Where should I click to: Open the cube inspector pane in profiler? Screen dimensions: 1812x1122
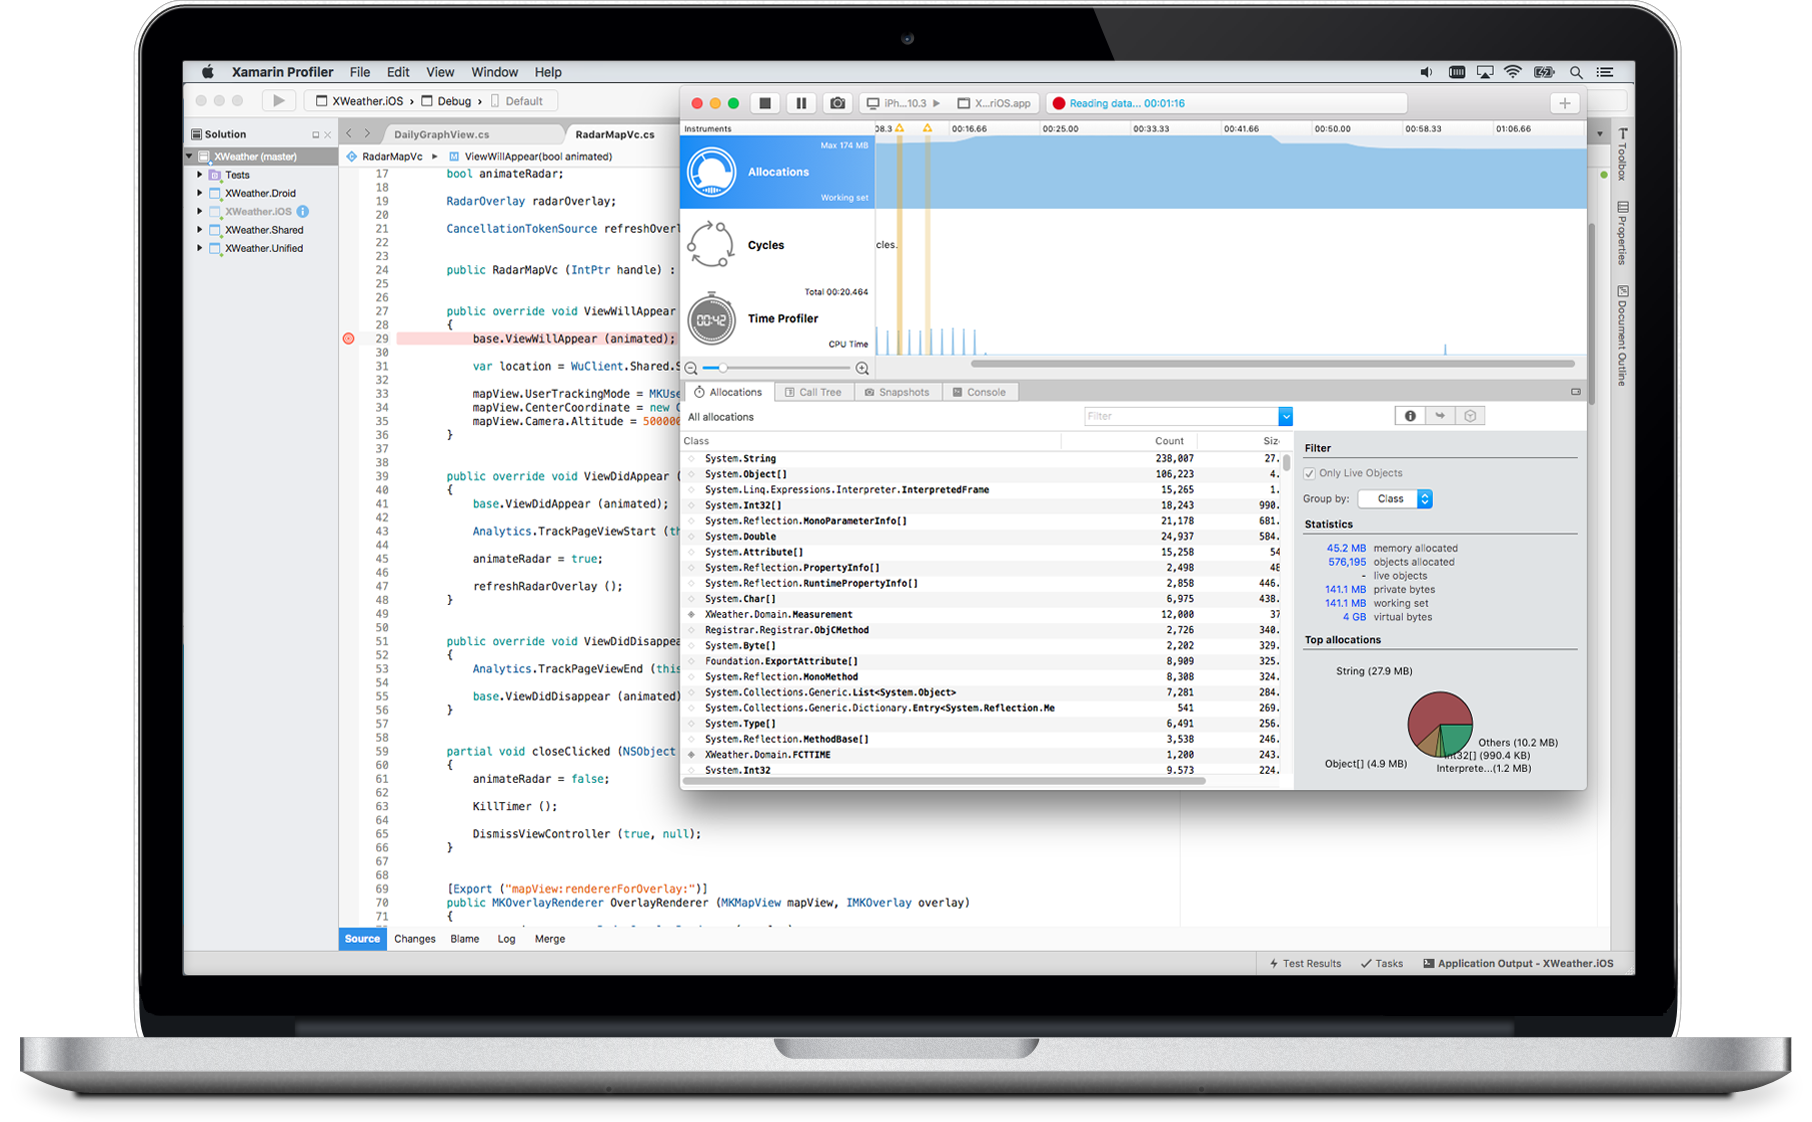click(x=1470, y=416)
